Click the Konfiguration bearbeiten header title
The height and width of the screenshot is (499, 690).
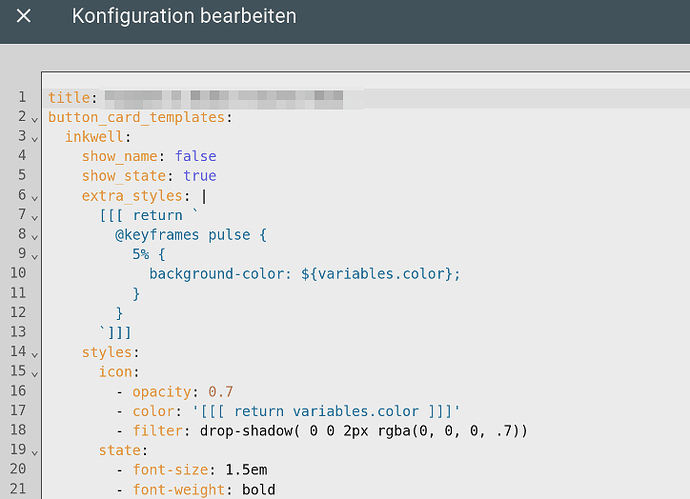pyautogui.click(x=184, y=16)
